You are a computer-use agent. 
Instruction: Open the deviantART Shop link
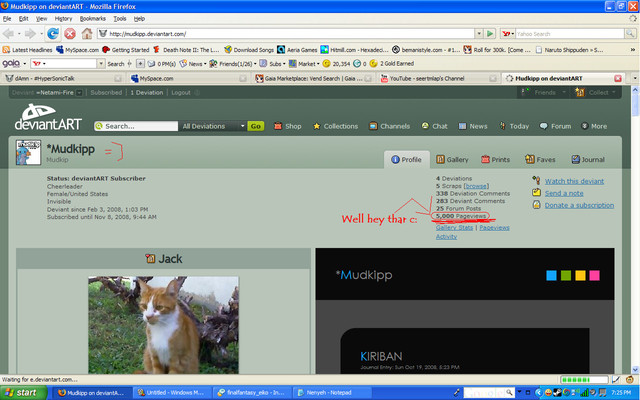pyautogui.click(x=288, y=126)
